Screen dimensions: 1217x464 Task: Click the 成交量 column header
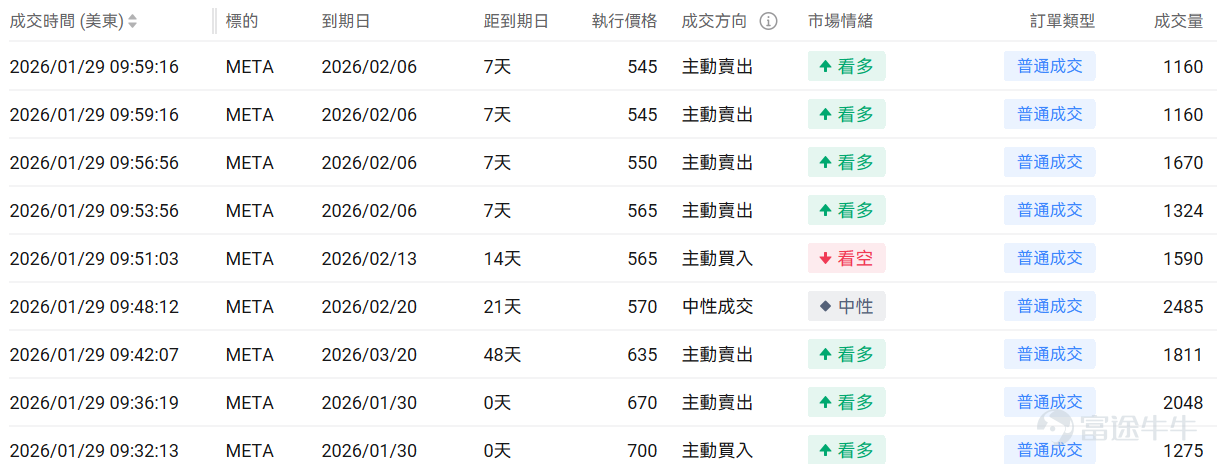click(1178, 21)
